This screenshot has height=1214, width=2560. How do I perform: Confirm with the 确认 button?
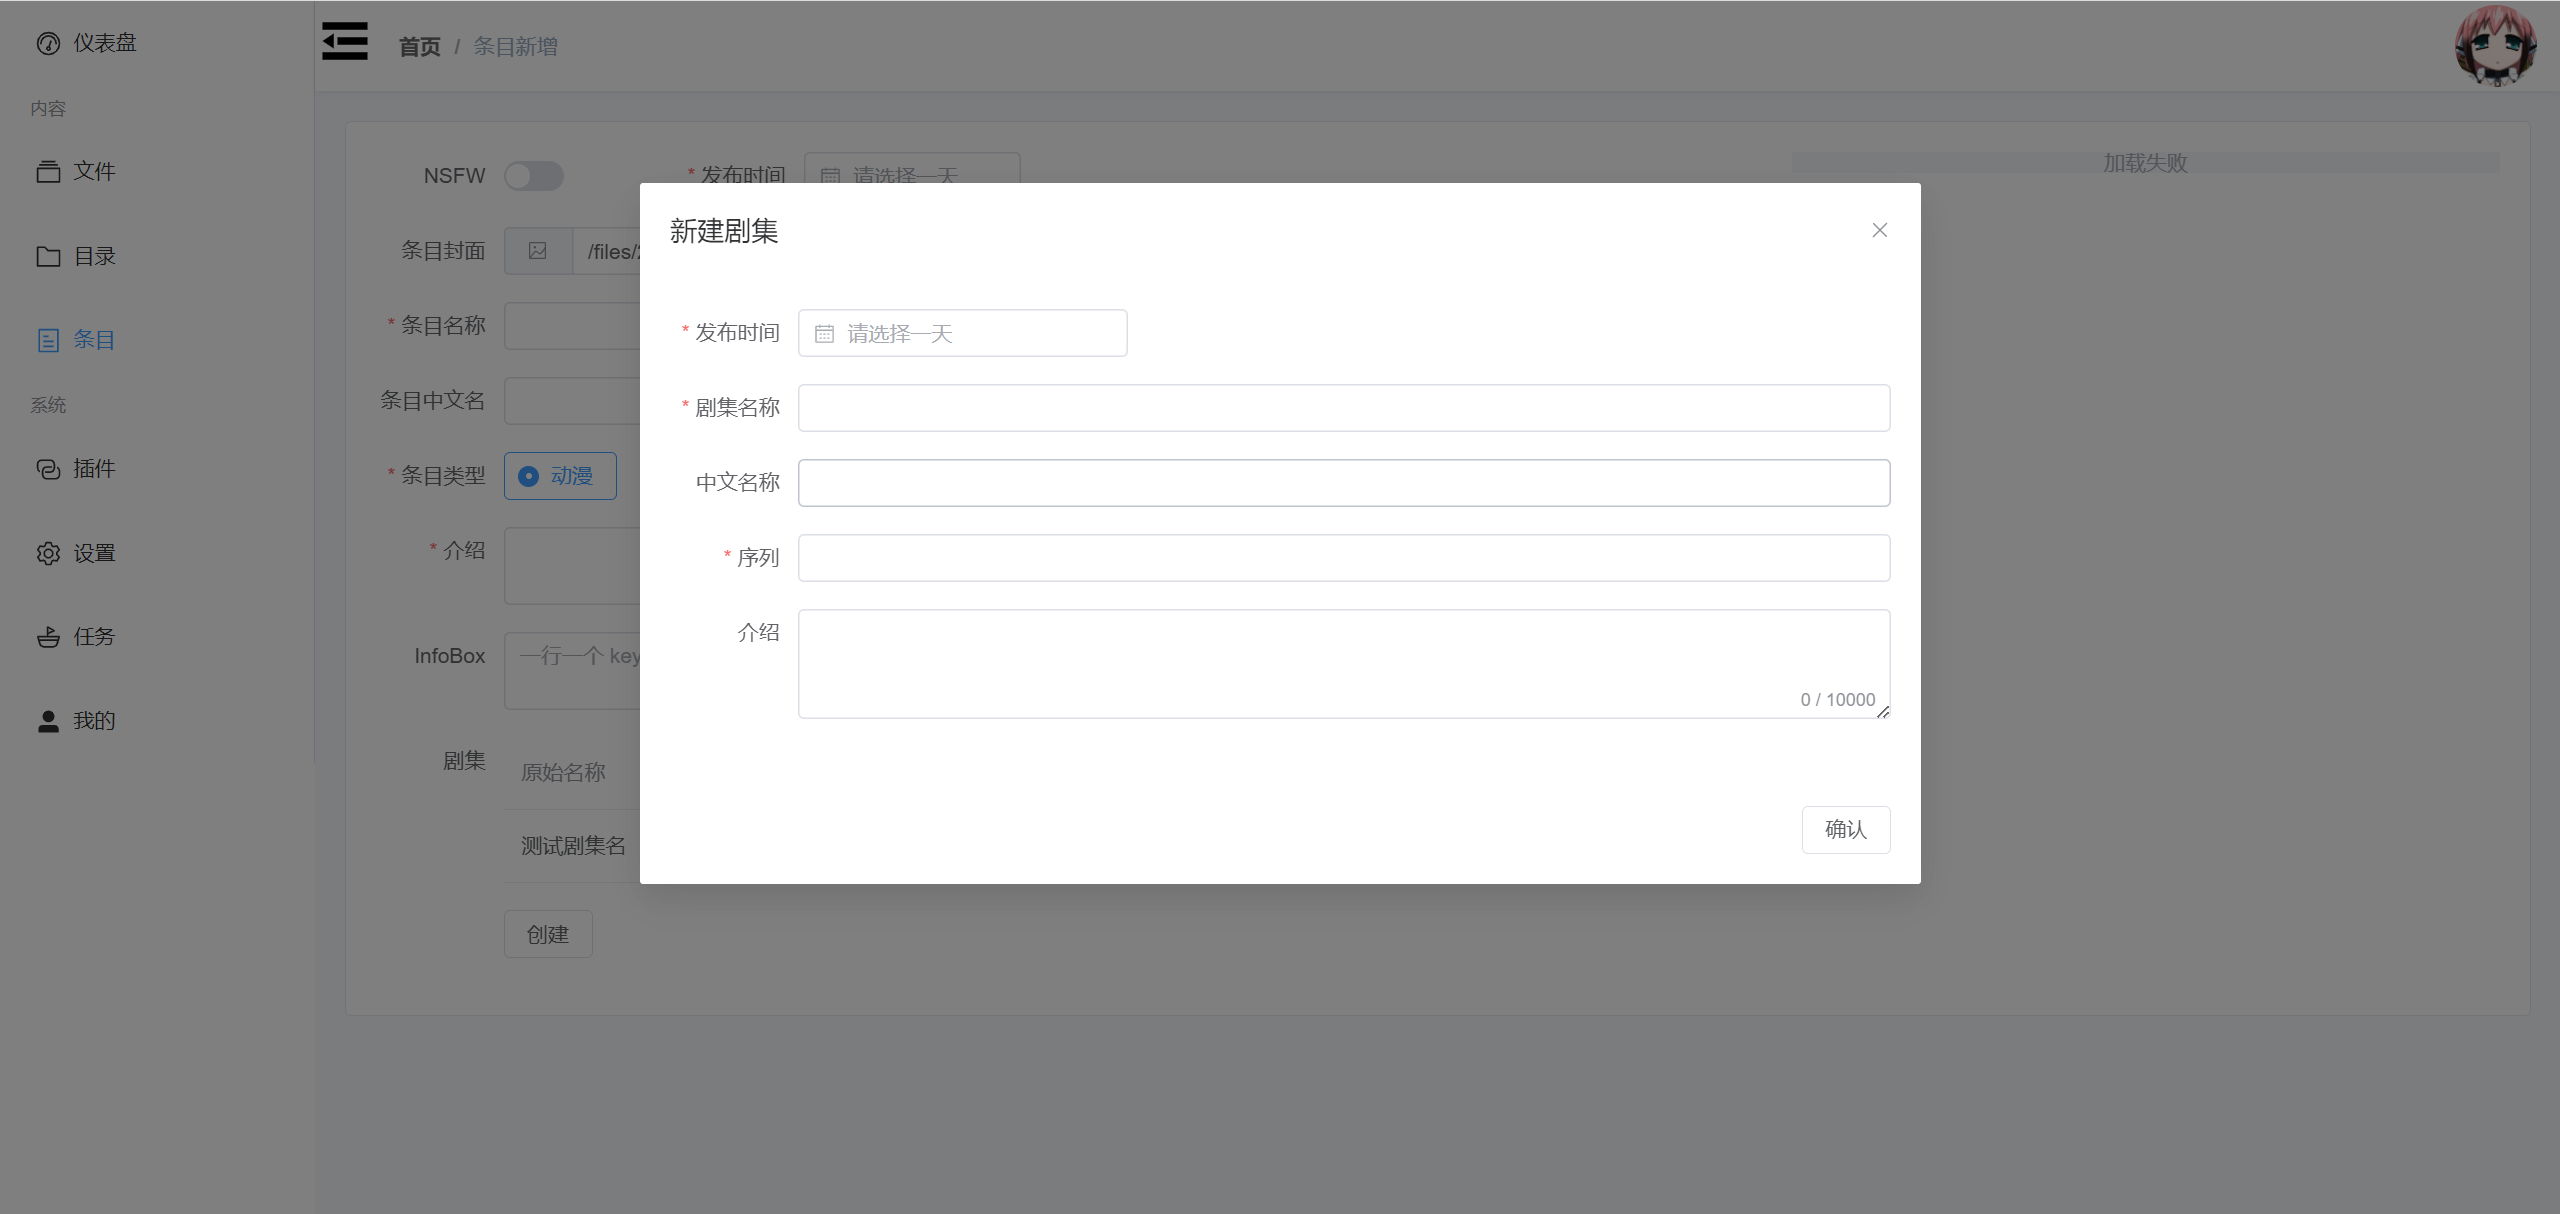[1845, 830]
